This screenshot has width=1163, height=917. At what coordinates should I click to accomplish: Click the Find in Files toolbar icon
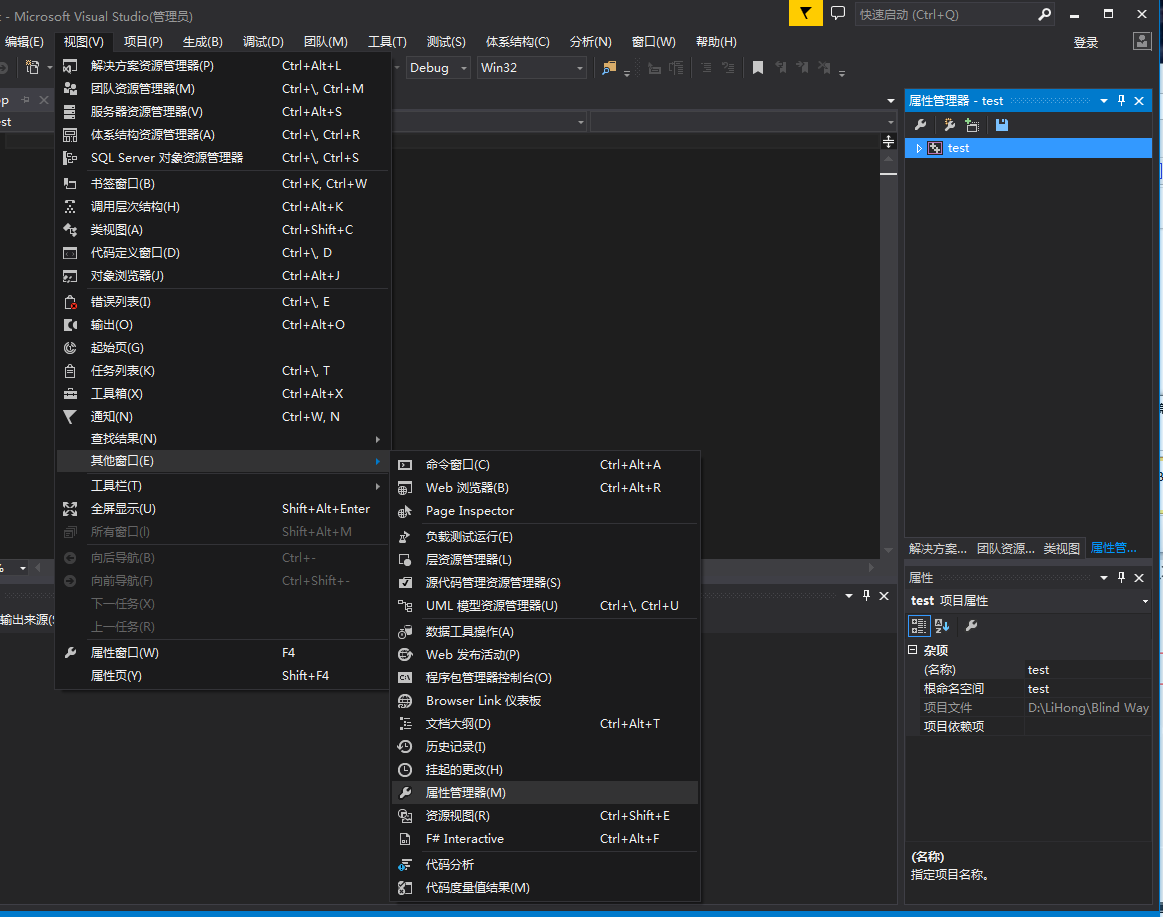click(x=609, y=68)
